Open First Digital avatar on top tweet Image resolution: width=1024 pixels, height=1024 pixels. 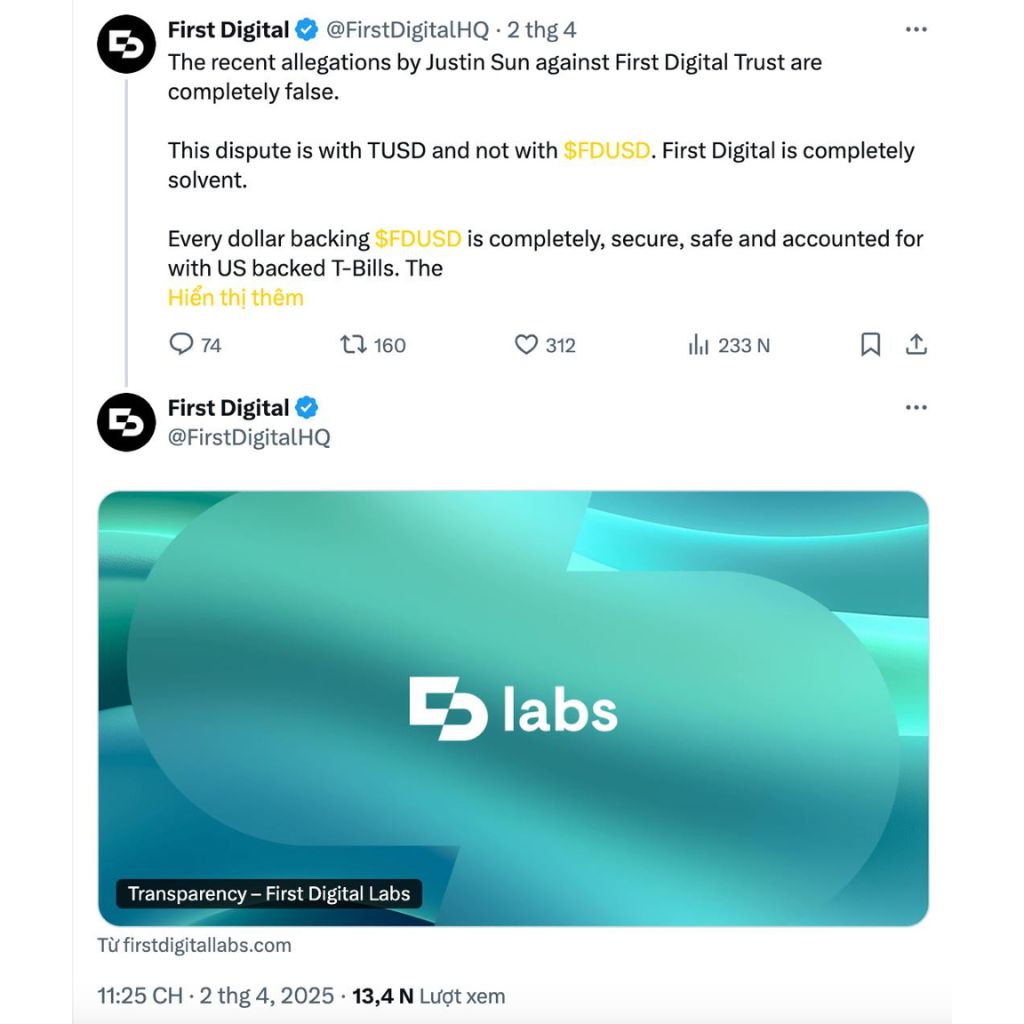[x=126, y=45]
